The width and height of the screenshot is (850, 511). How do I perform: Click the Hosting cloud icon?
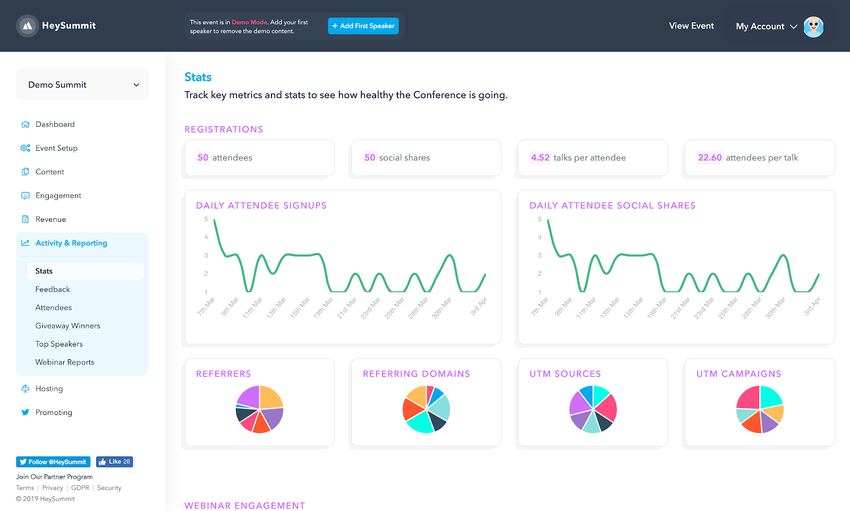pos(25,389)
